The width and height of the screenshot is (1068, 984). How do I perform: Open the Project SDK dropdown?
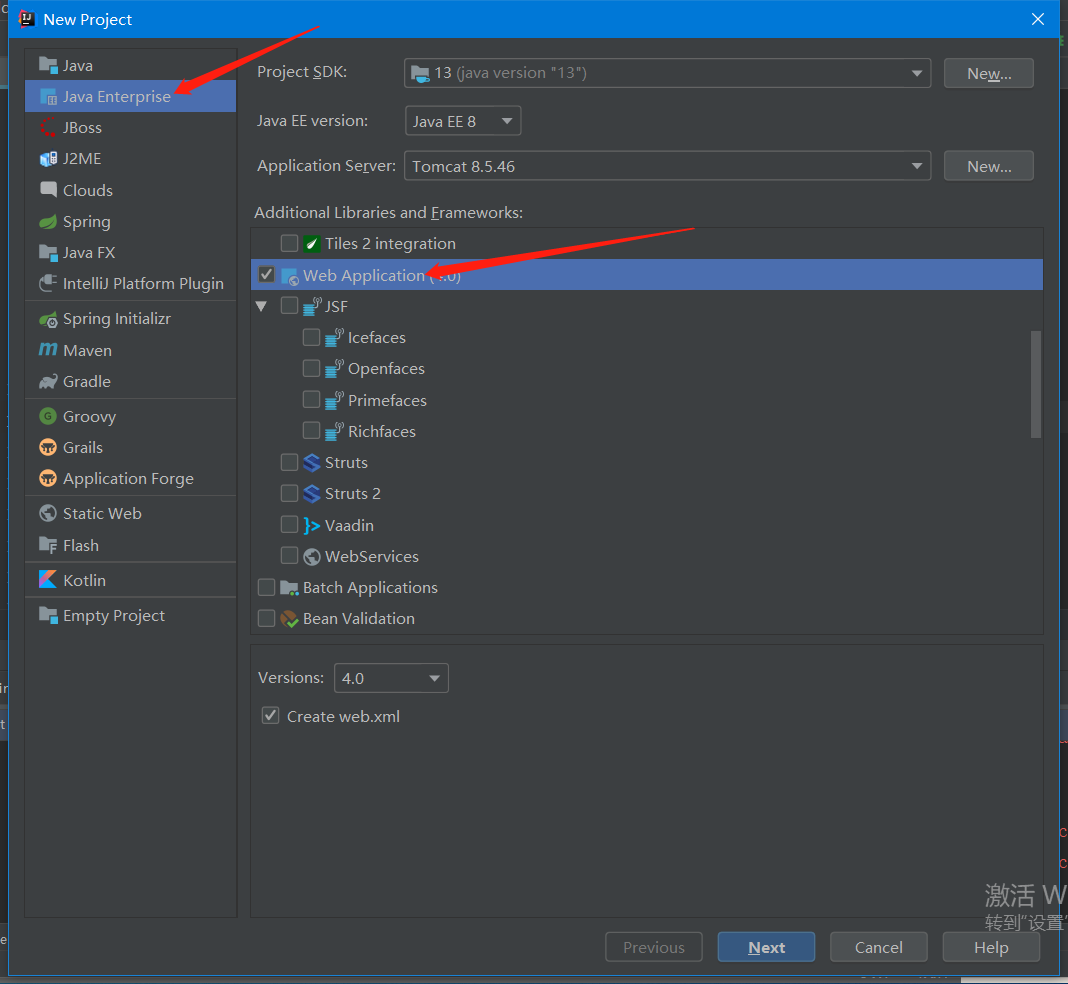[x=668, y=73]
